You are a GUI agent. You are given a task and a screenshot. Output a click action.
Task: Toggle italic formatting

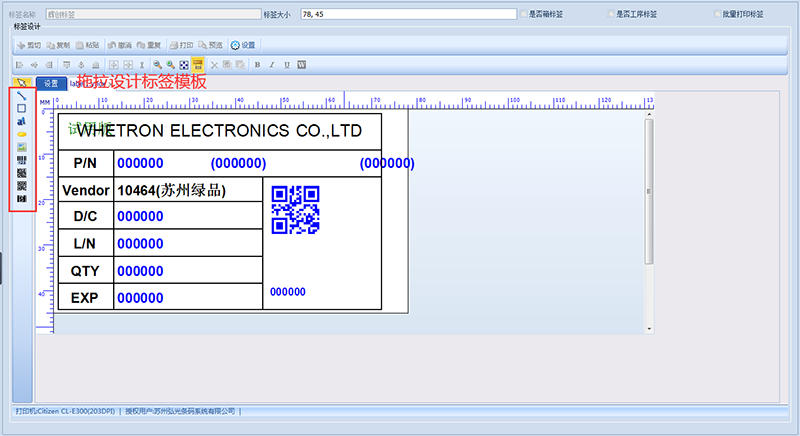point(272,65)
